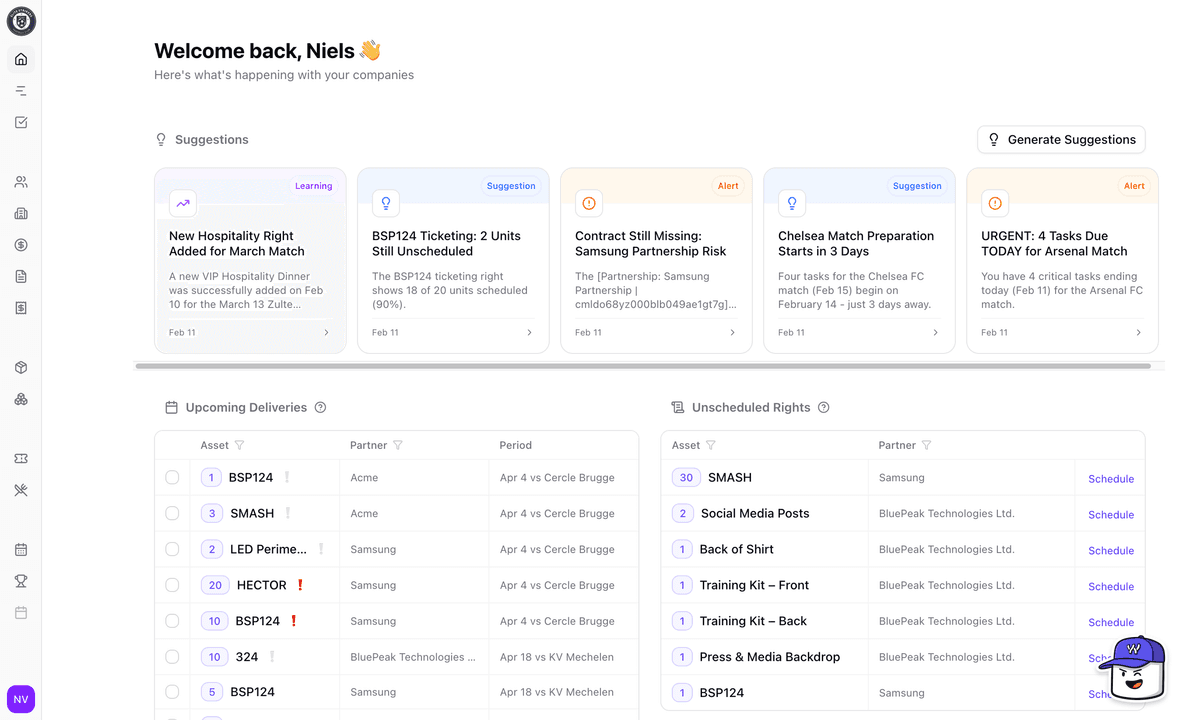Open the trophy icon in the sidebar
Screen dimensions: 1200x720
[21, 581]
